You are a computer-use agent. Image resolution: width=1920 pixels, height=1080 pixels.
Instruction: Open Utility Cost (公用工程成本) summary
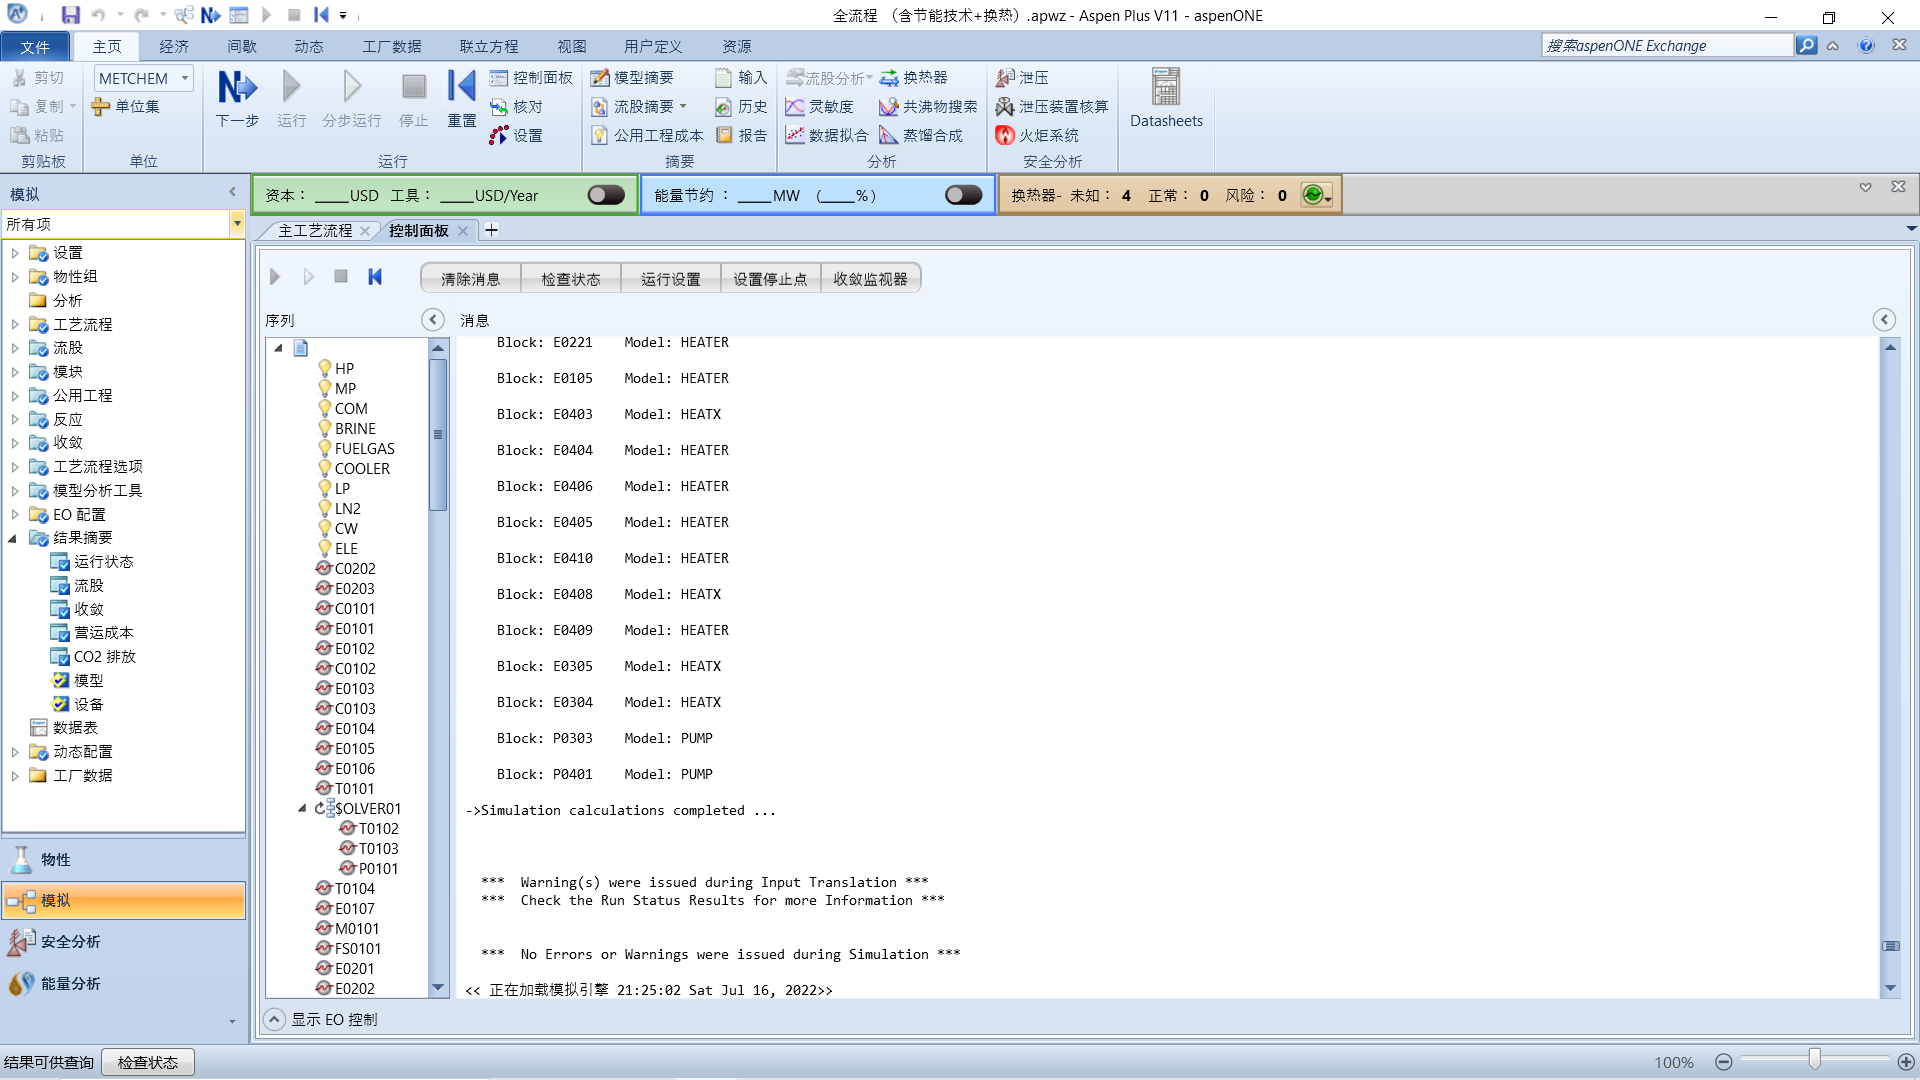coord(646,135)
